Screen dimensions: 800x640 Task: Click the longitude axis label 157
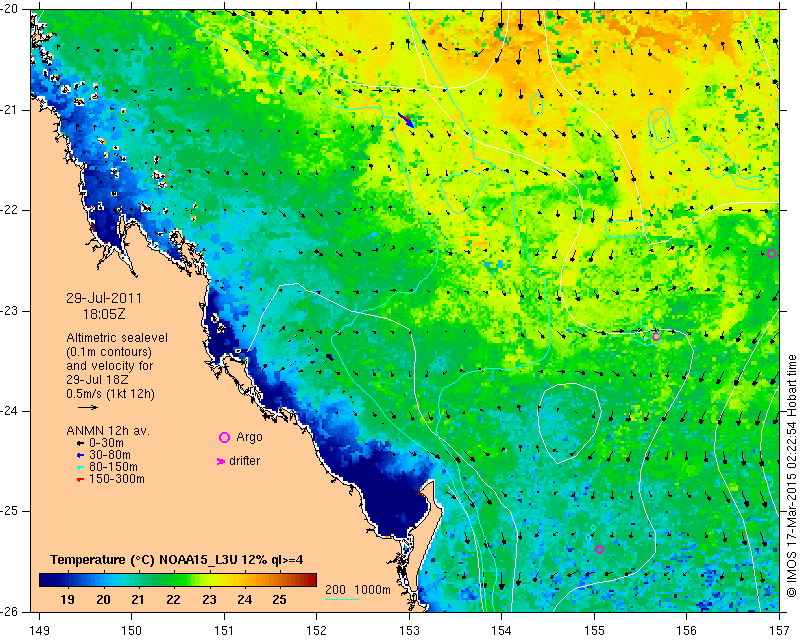tap(779, 631)
